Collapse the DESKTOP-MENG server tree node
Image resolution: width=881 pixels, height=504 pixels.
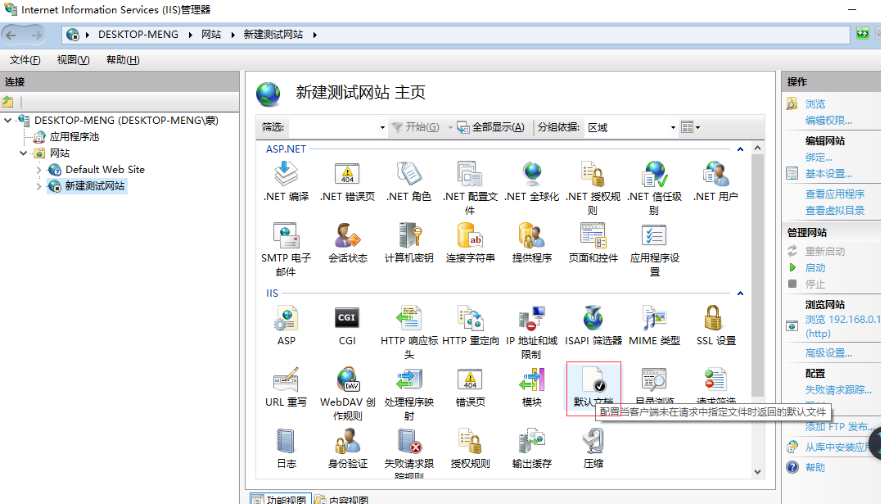[x=8, y=120]
